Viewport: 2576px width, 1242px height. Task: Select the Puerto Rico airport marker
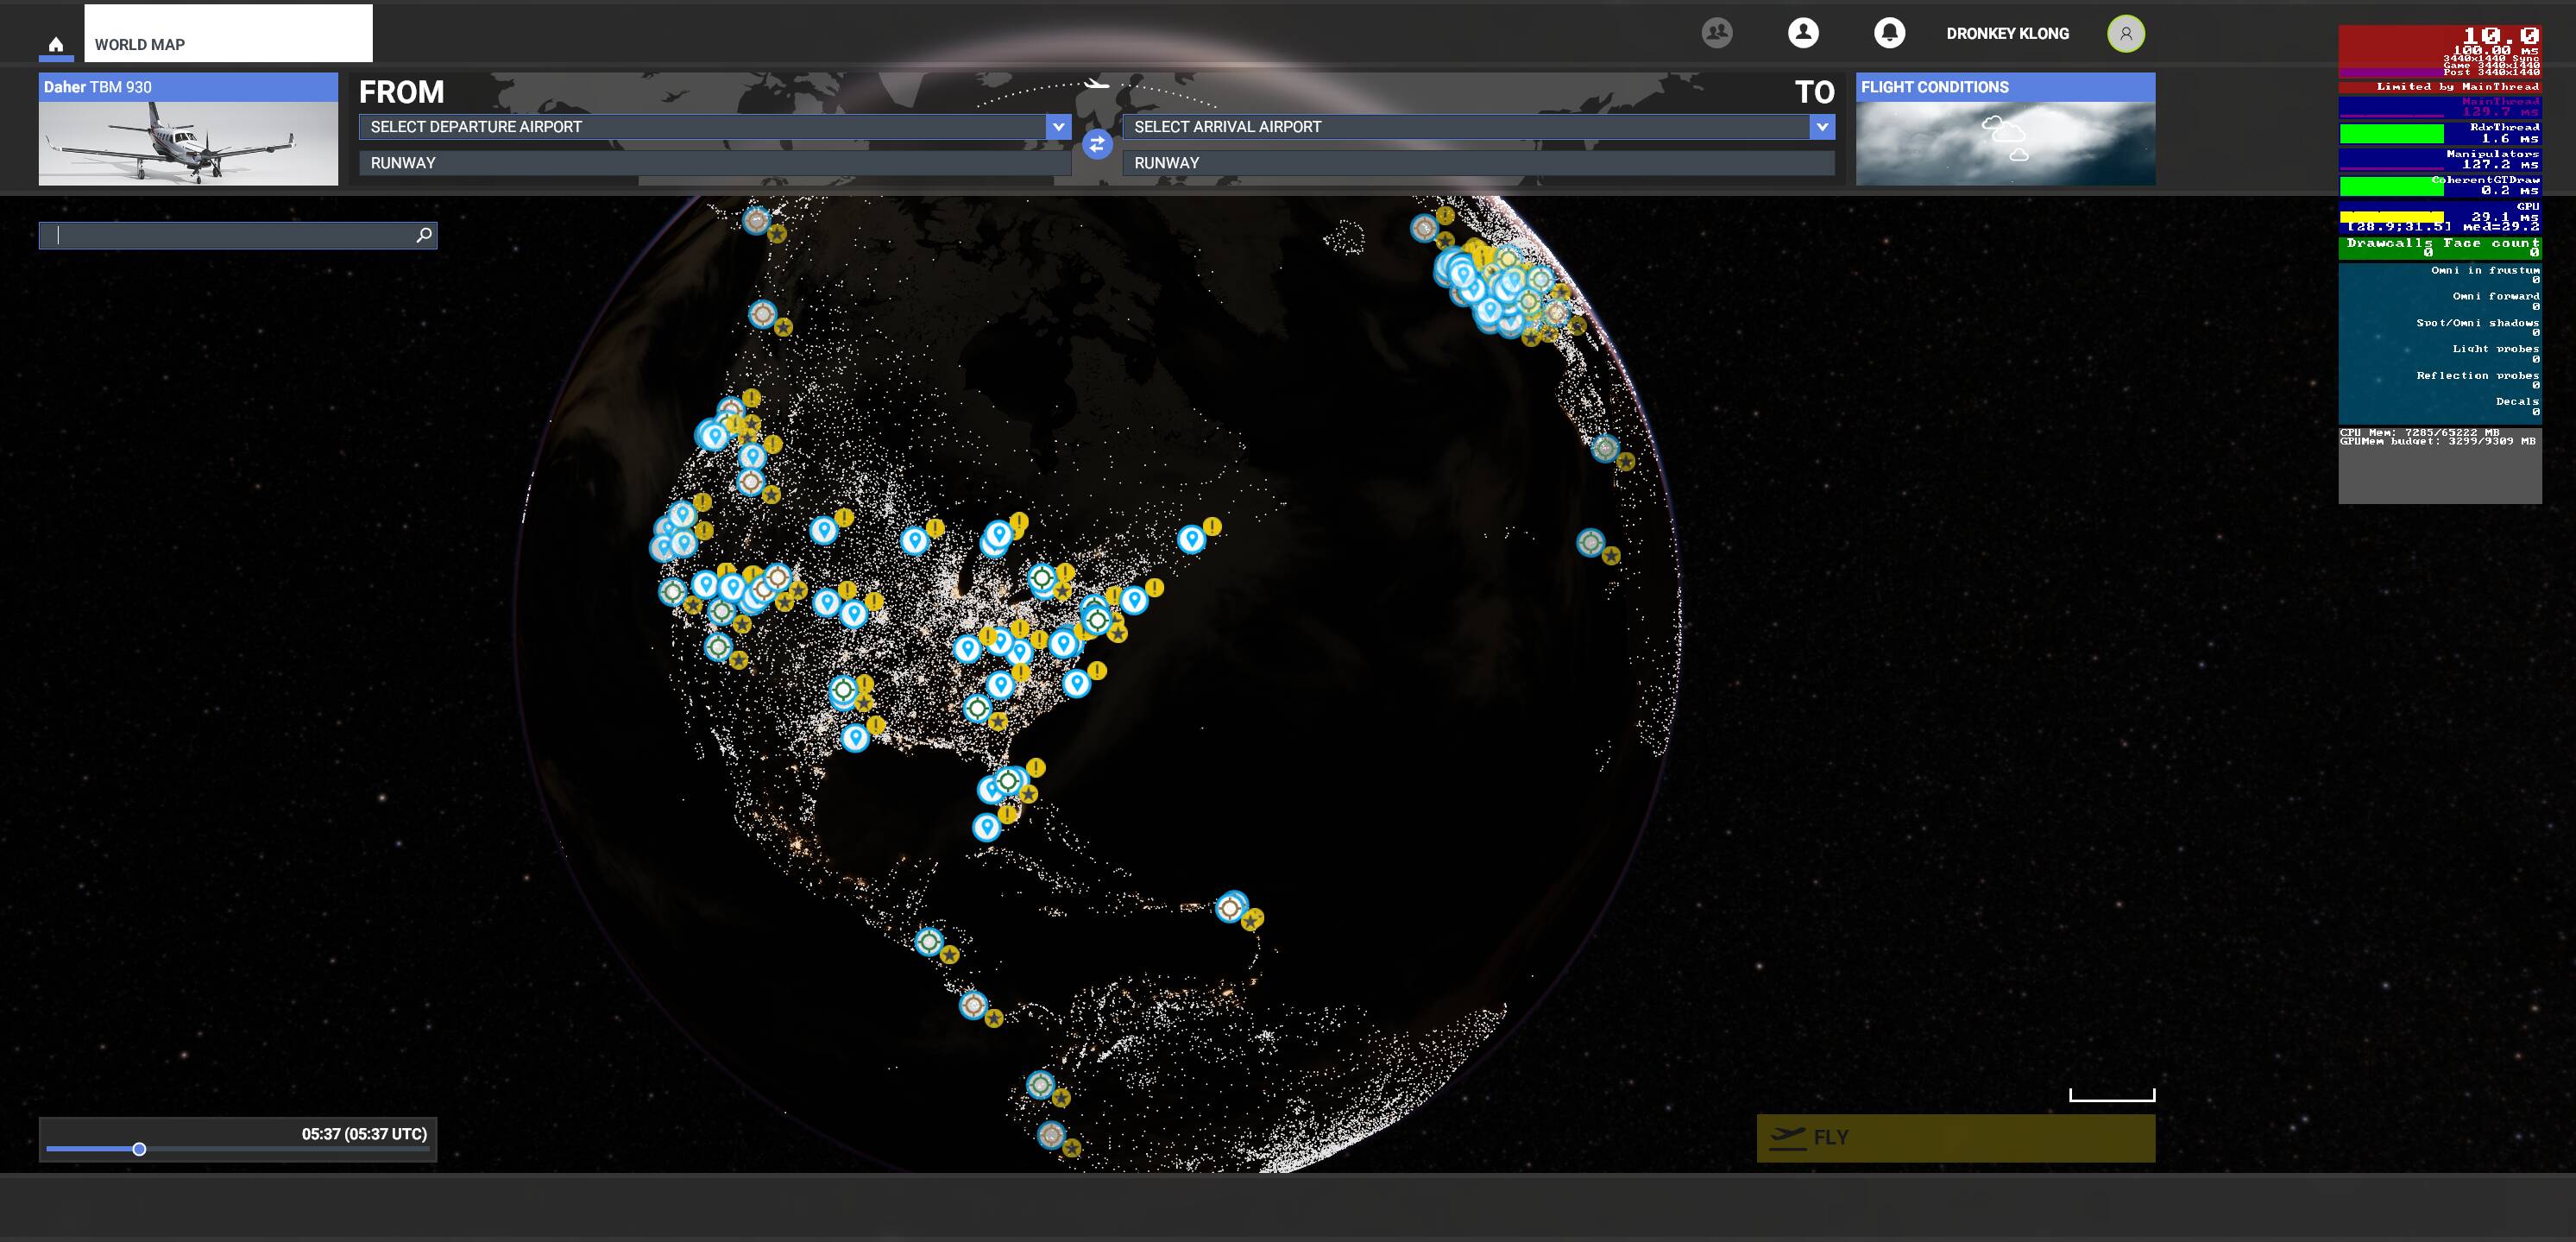pyautogui.click(x=1230, y=908)
